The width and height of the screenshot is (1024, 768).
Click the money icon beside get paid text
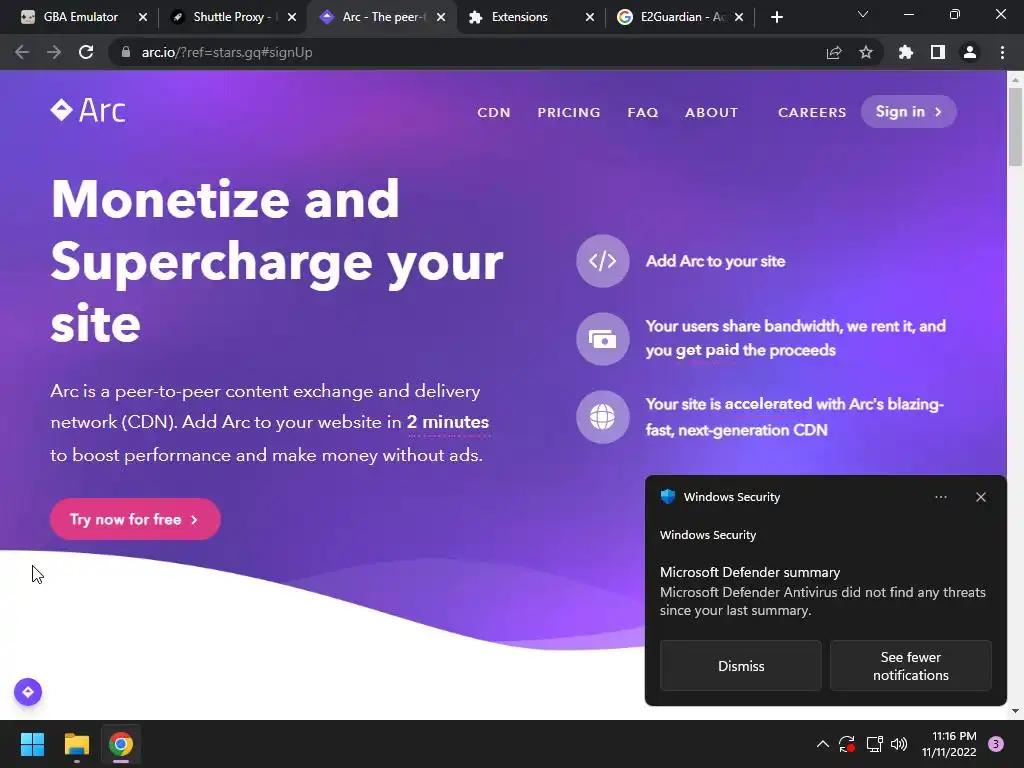[602, 339]
